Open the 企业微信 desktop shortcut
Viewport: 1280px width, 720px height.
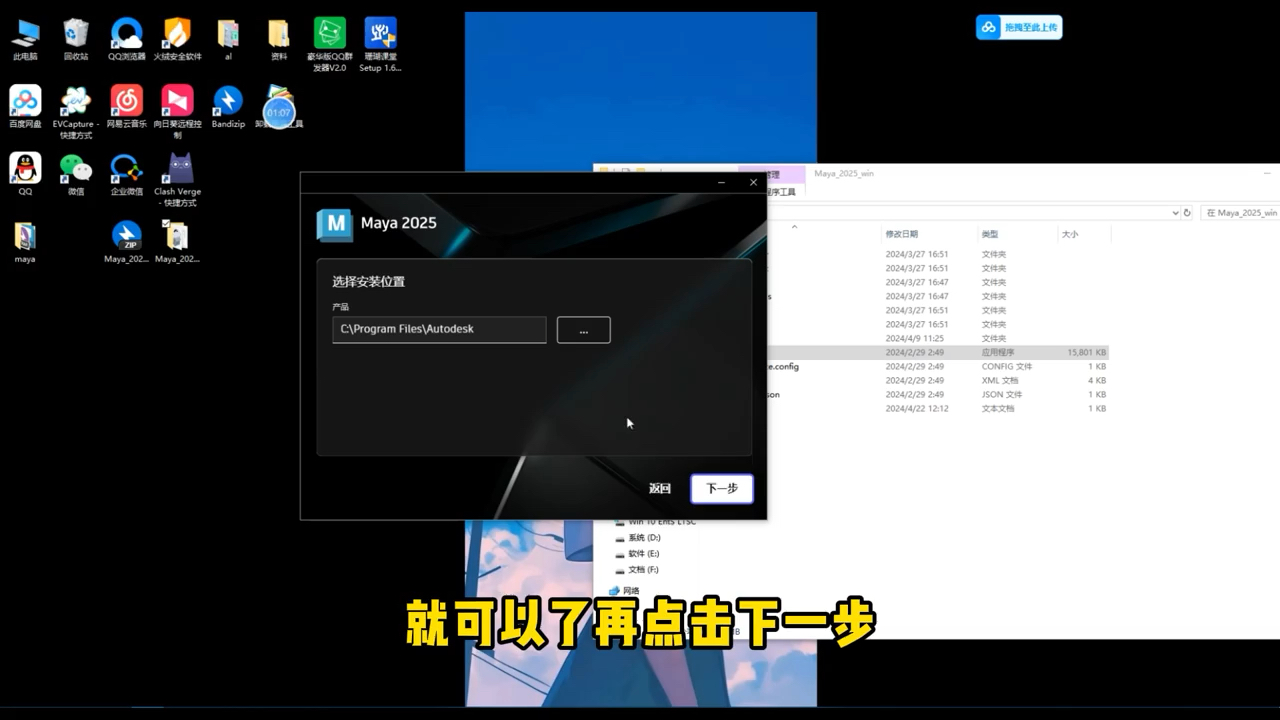tap(127, 174)
